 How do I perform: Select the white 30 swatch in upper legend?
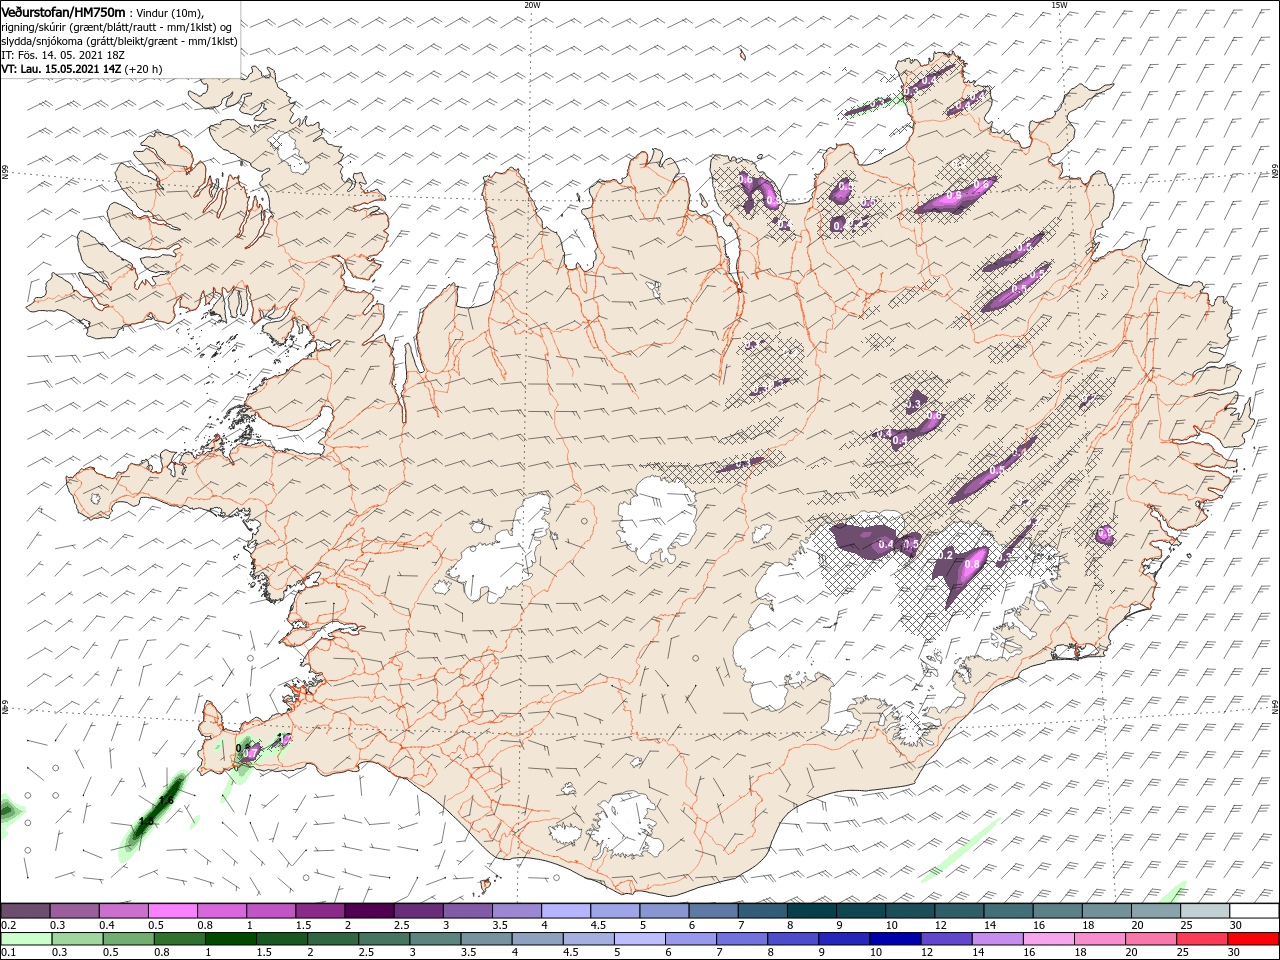[1252, 911]
